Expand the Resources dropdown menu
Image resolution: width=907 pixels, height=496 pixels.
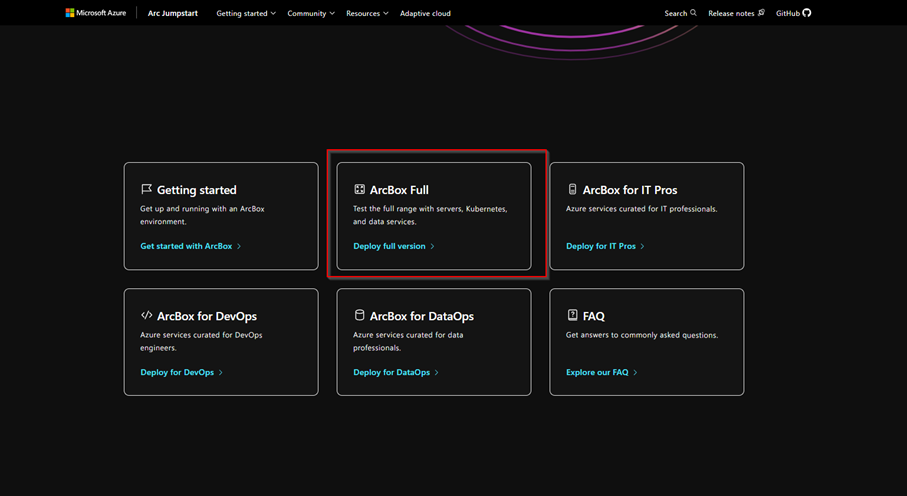tap(367, 13)
